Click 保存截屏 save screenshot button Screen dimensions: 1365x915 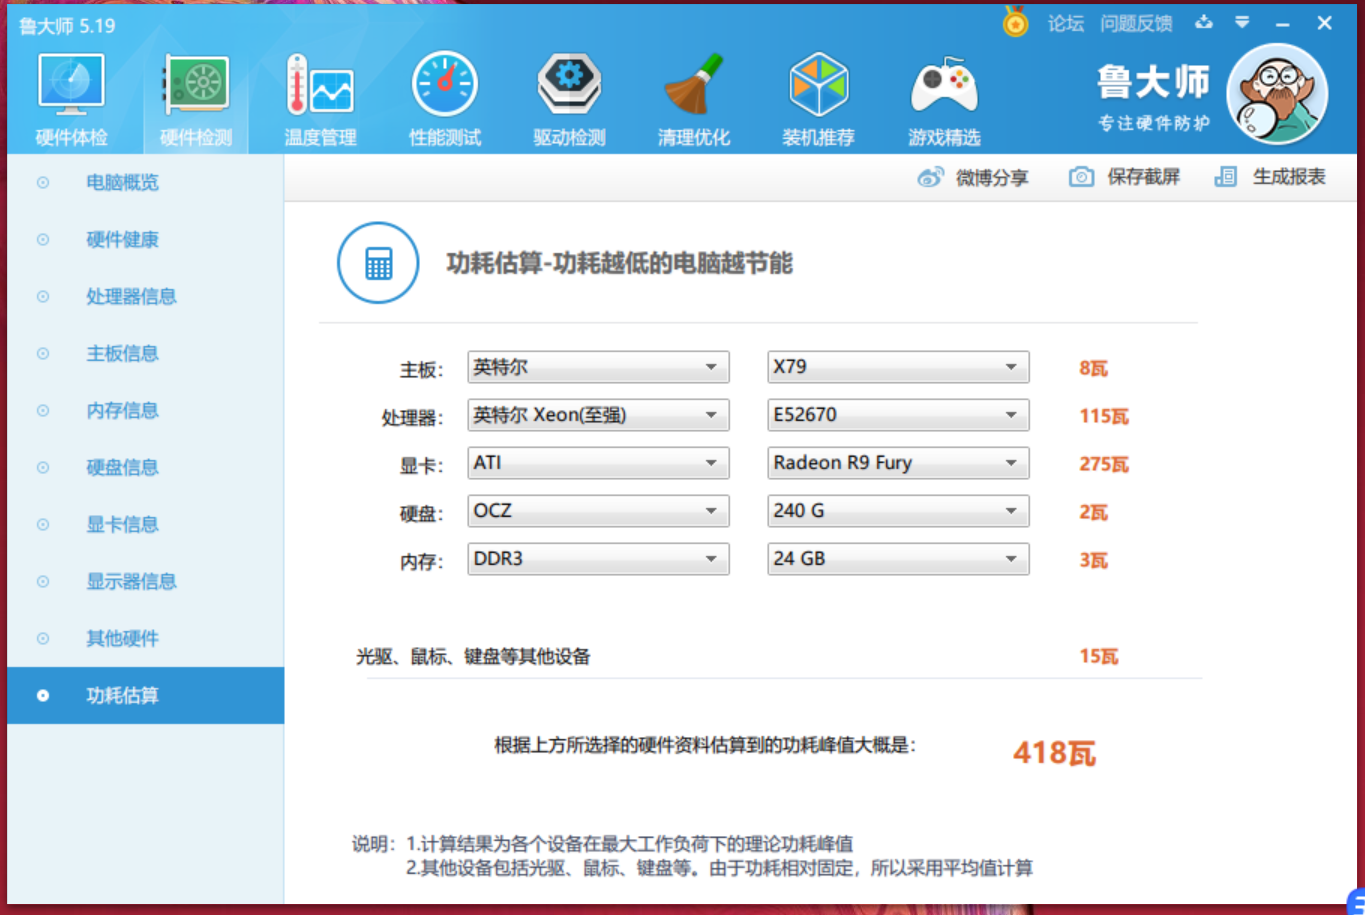click(1124, 177)
